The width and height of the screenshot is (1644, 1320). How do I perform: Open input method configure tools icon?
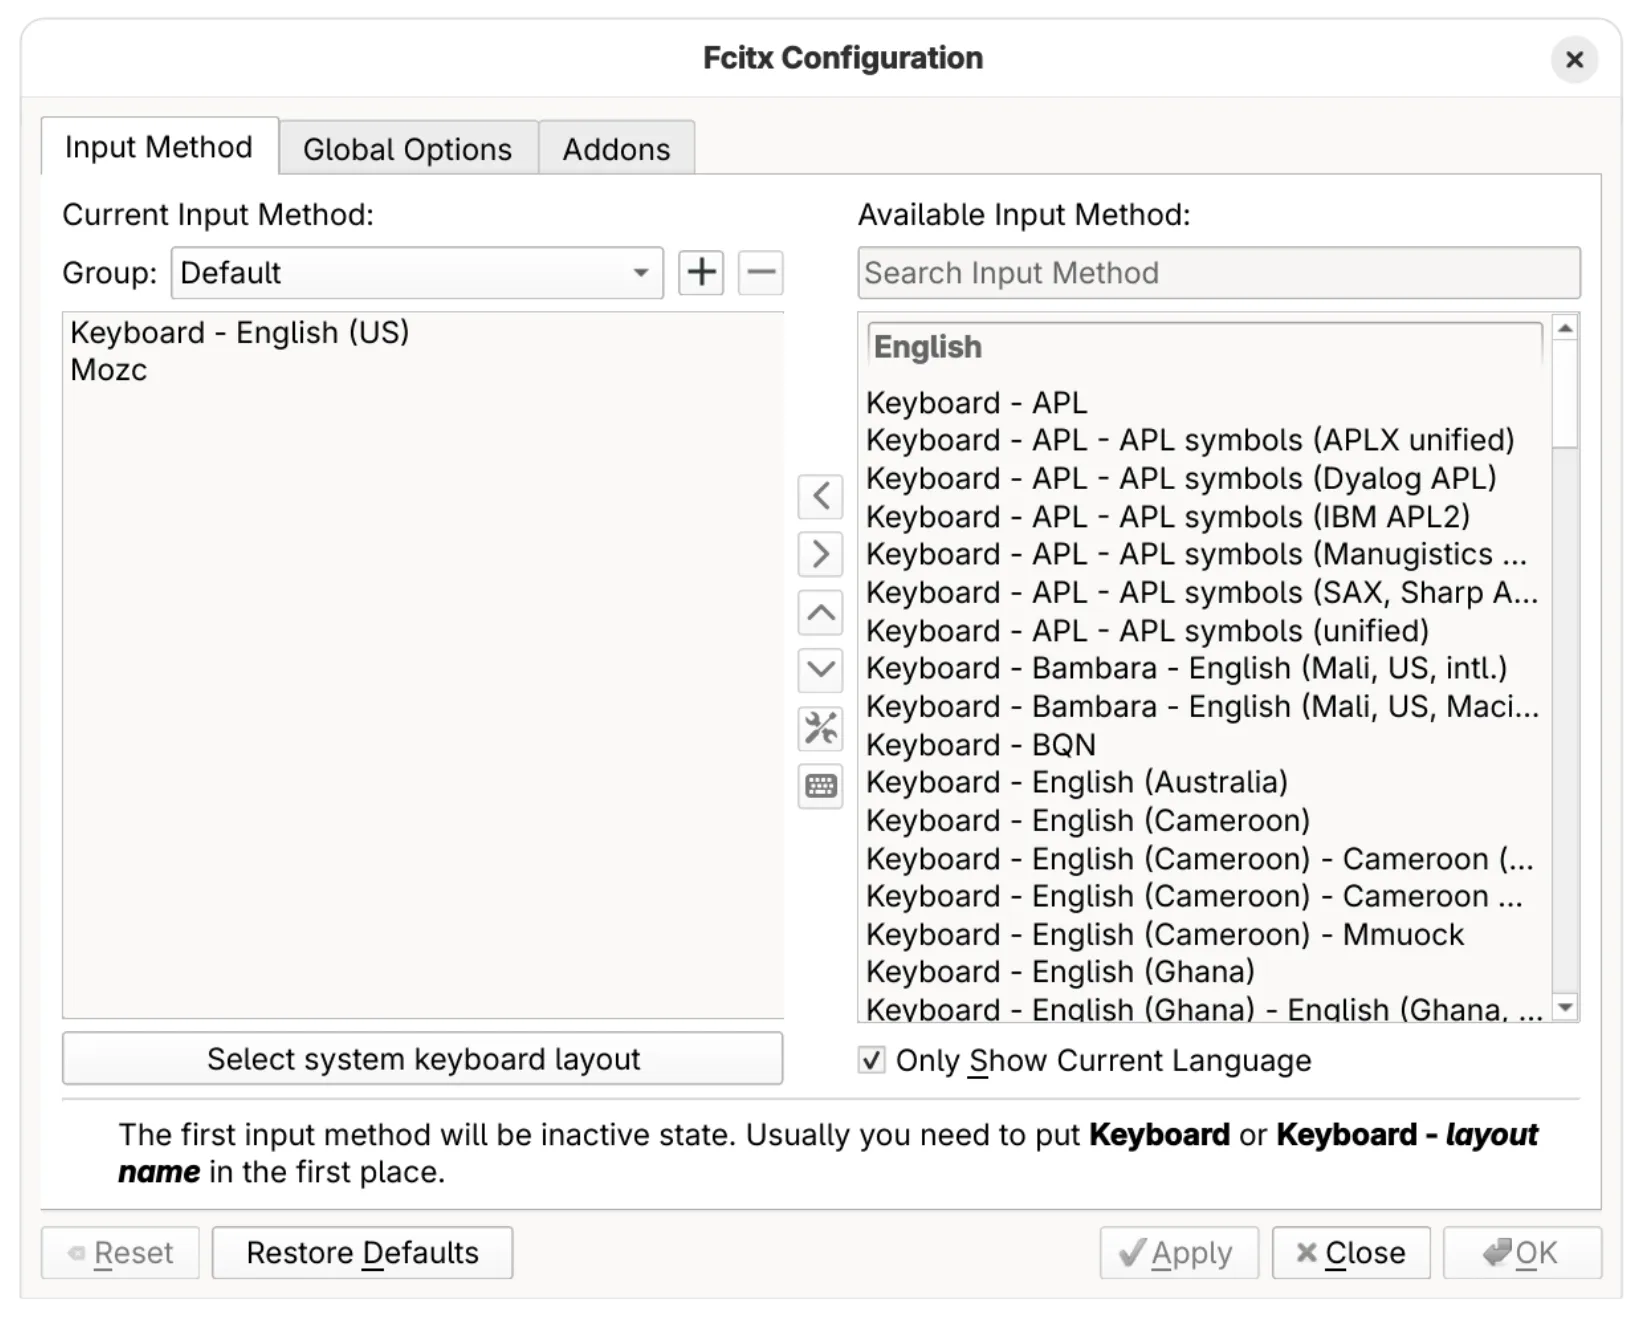(820, 728)
